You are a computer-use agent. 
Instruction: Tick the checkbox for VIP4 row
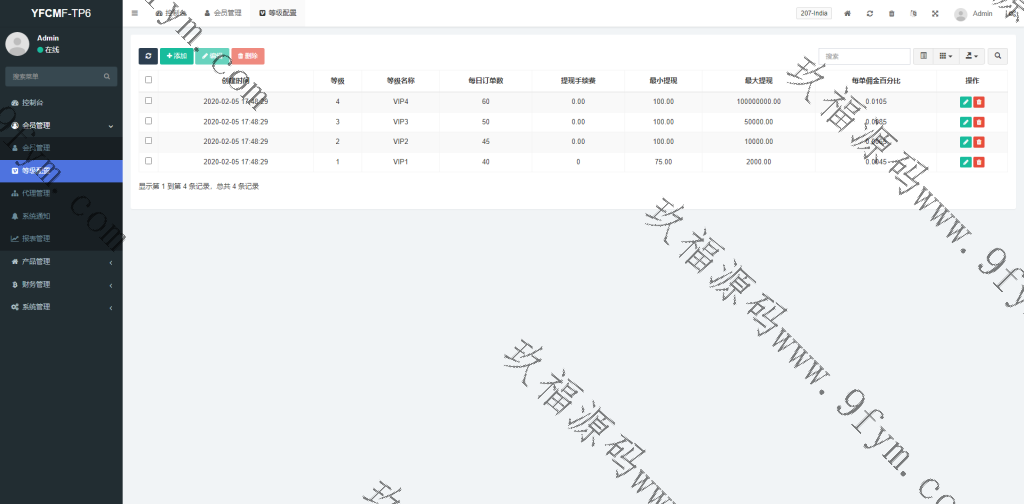(149, 101)
